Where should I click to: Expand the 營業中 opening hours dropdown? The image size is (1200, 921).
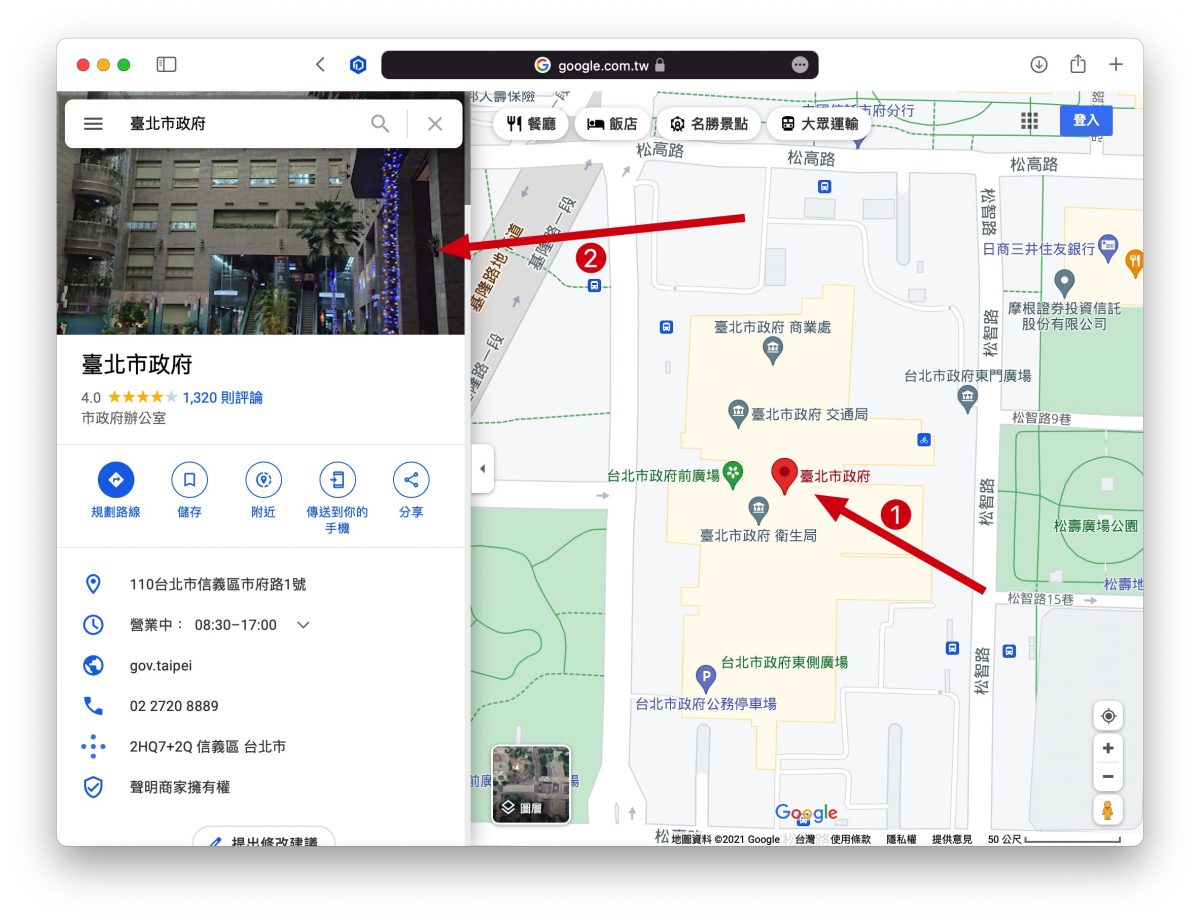[303, 625]
